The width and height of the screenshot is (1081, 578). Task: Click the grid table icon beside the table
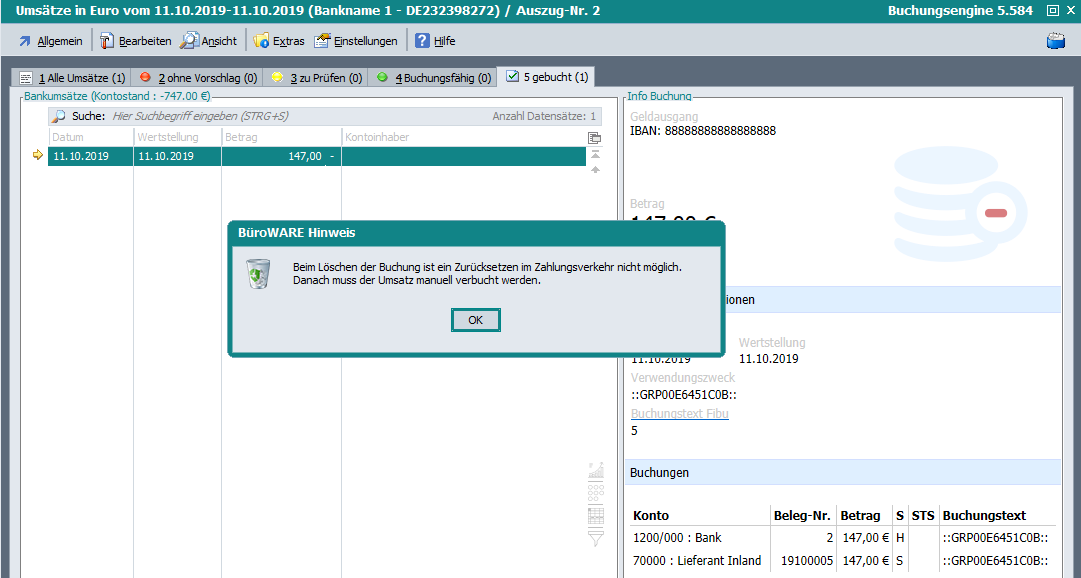click(596, 516)
